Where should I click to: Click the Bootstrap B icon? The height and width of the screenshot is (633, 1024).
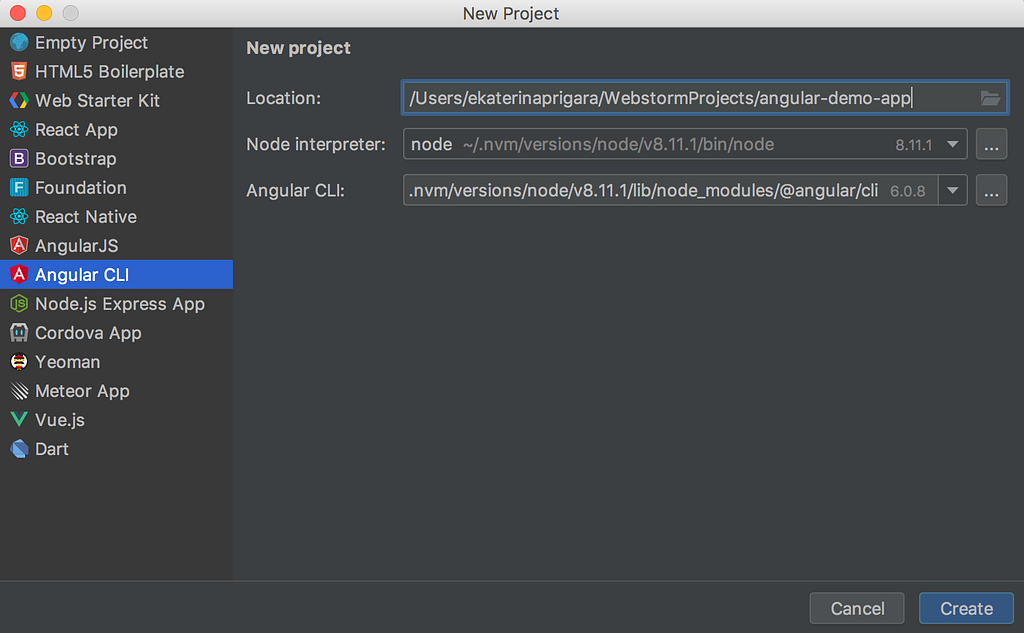[x=19, y=159]
